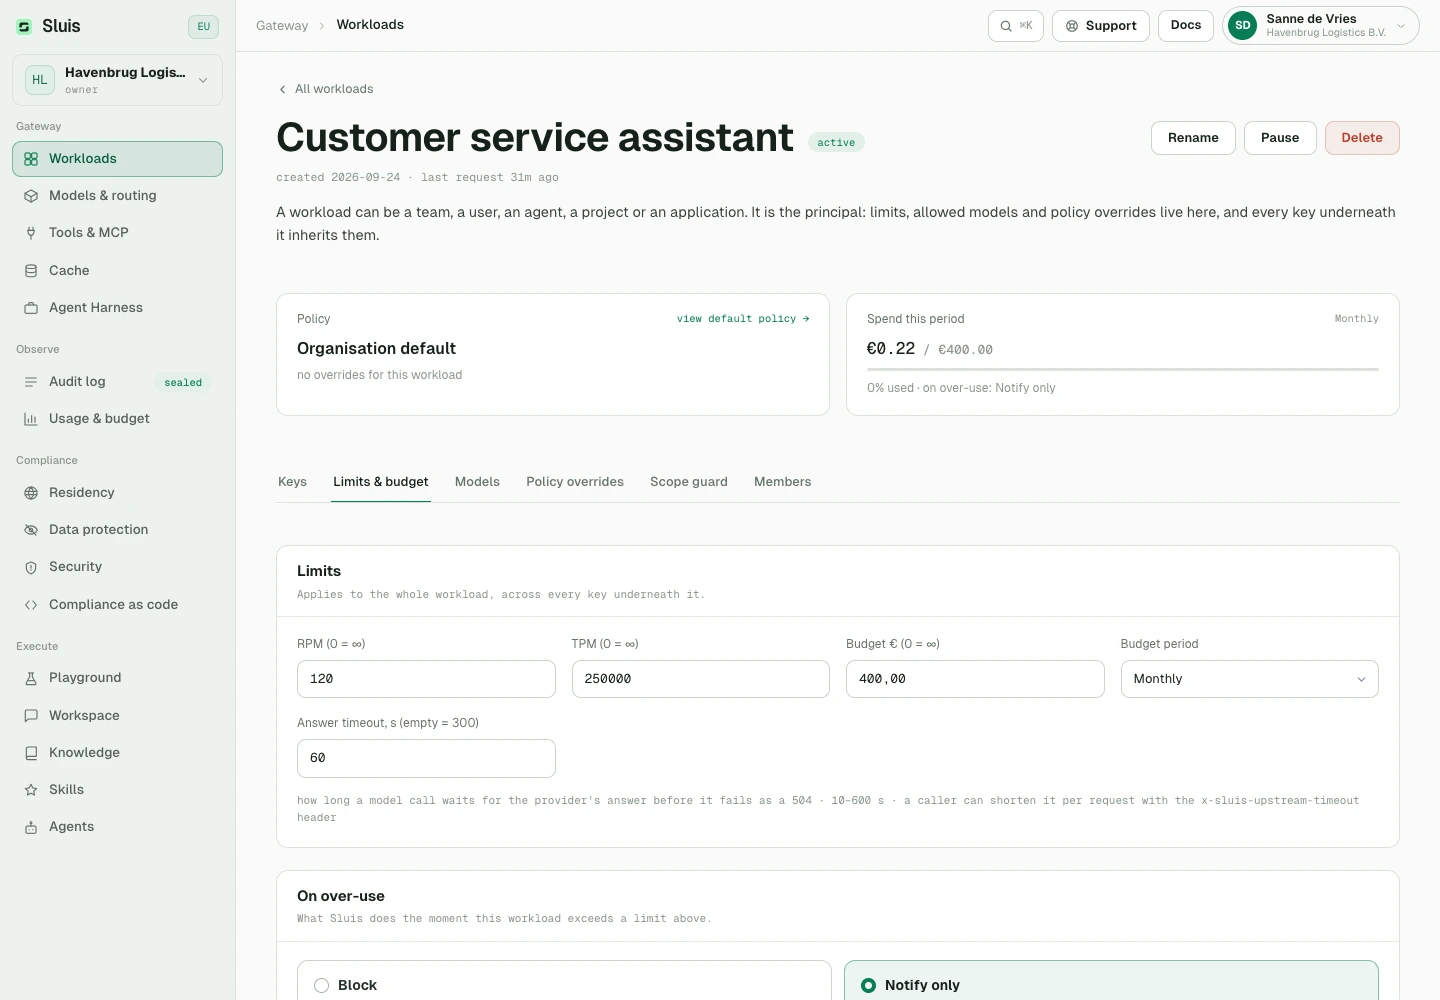
Task: Click the Tools & MCP plug icon
Action: click(31, 233)
